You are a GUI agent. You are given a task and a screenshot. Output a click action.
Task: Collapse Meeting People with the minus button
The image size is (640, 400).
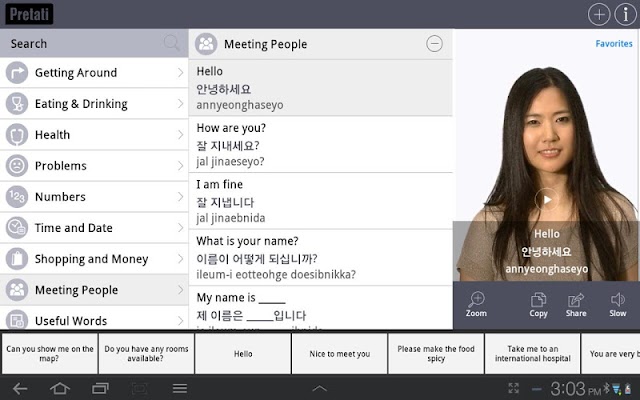pos(434,43)
